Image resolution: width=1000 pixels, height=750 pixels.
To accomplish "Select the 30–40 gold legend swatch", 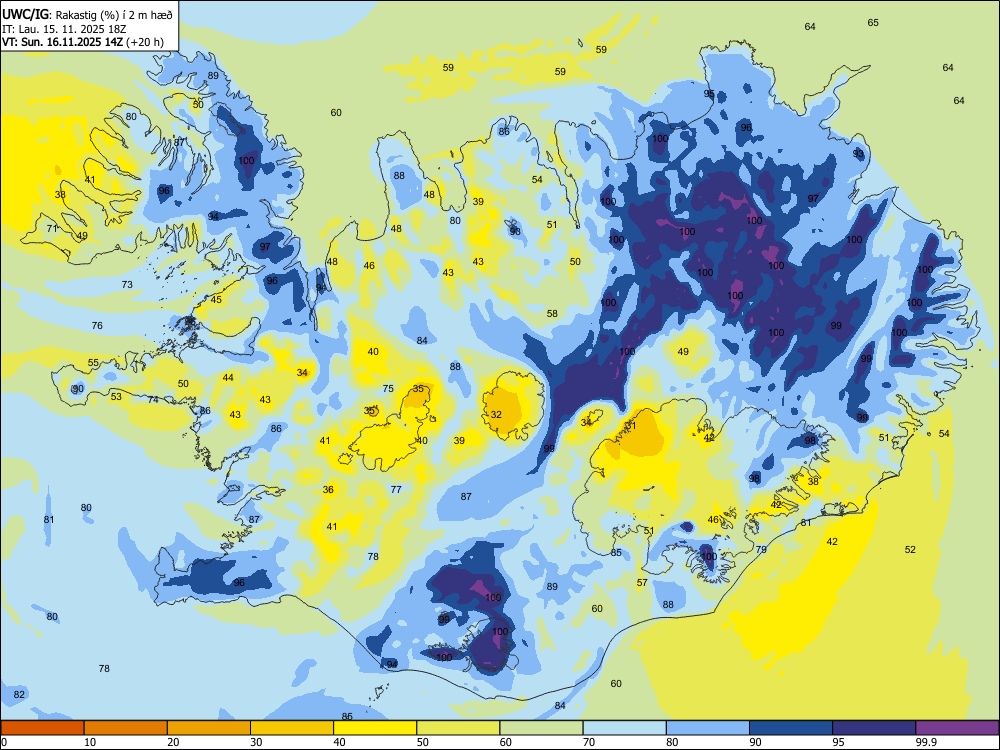I will click(x=292, y=728).
